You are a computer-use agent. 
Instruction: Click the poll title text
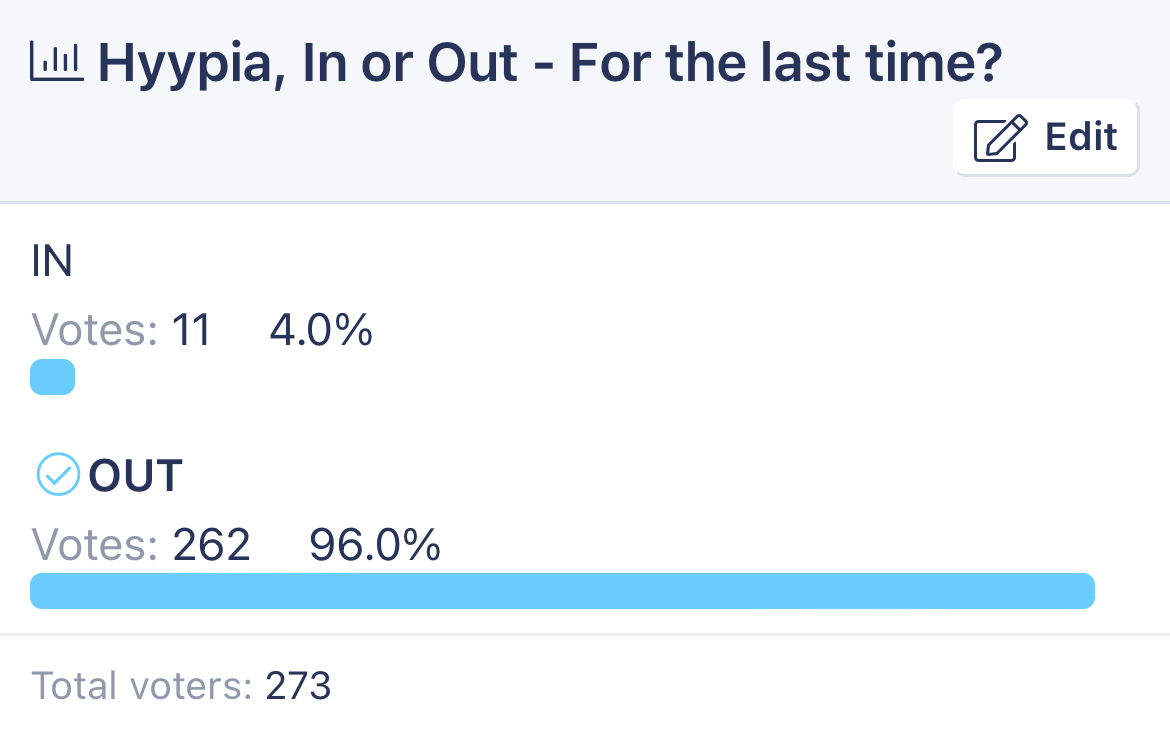[x=550, y=63]
